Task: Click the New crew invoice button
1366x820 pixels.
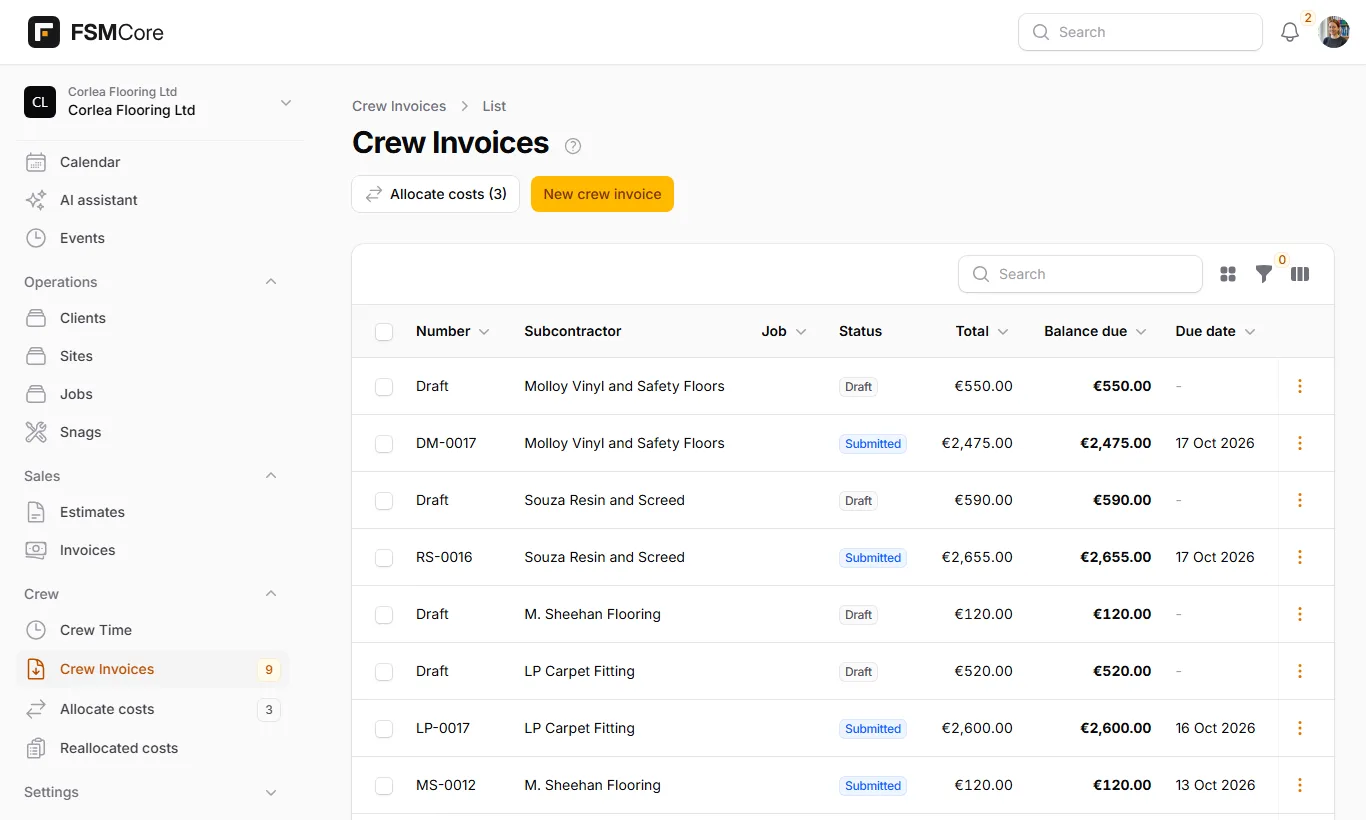Action: pyautogui.click(x=602, y=194)
